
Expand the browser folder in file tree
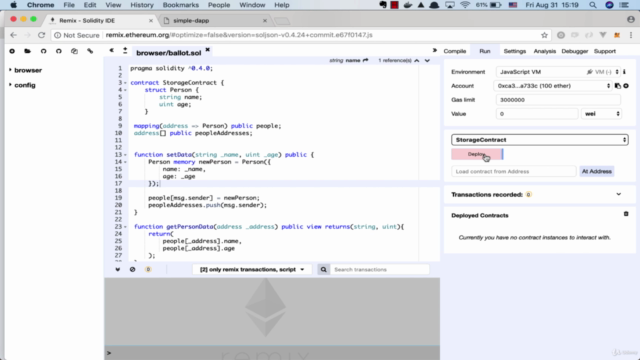pyautogui.click(x=10, y=70)
